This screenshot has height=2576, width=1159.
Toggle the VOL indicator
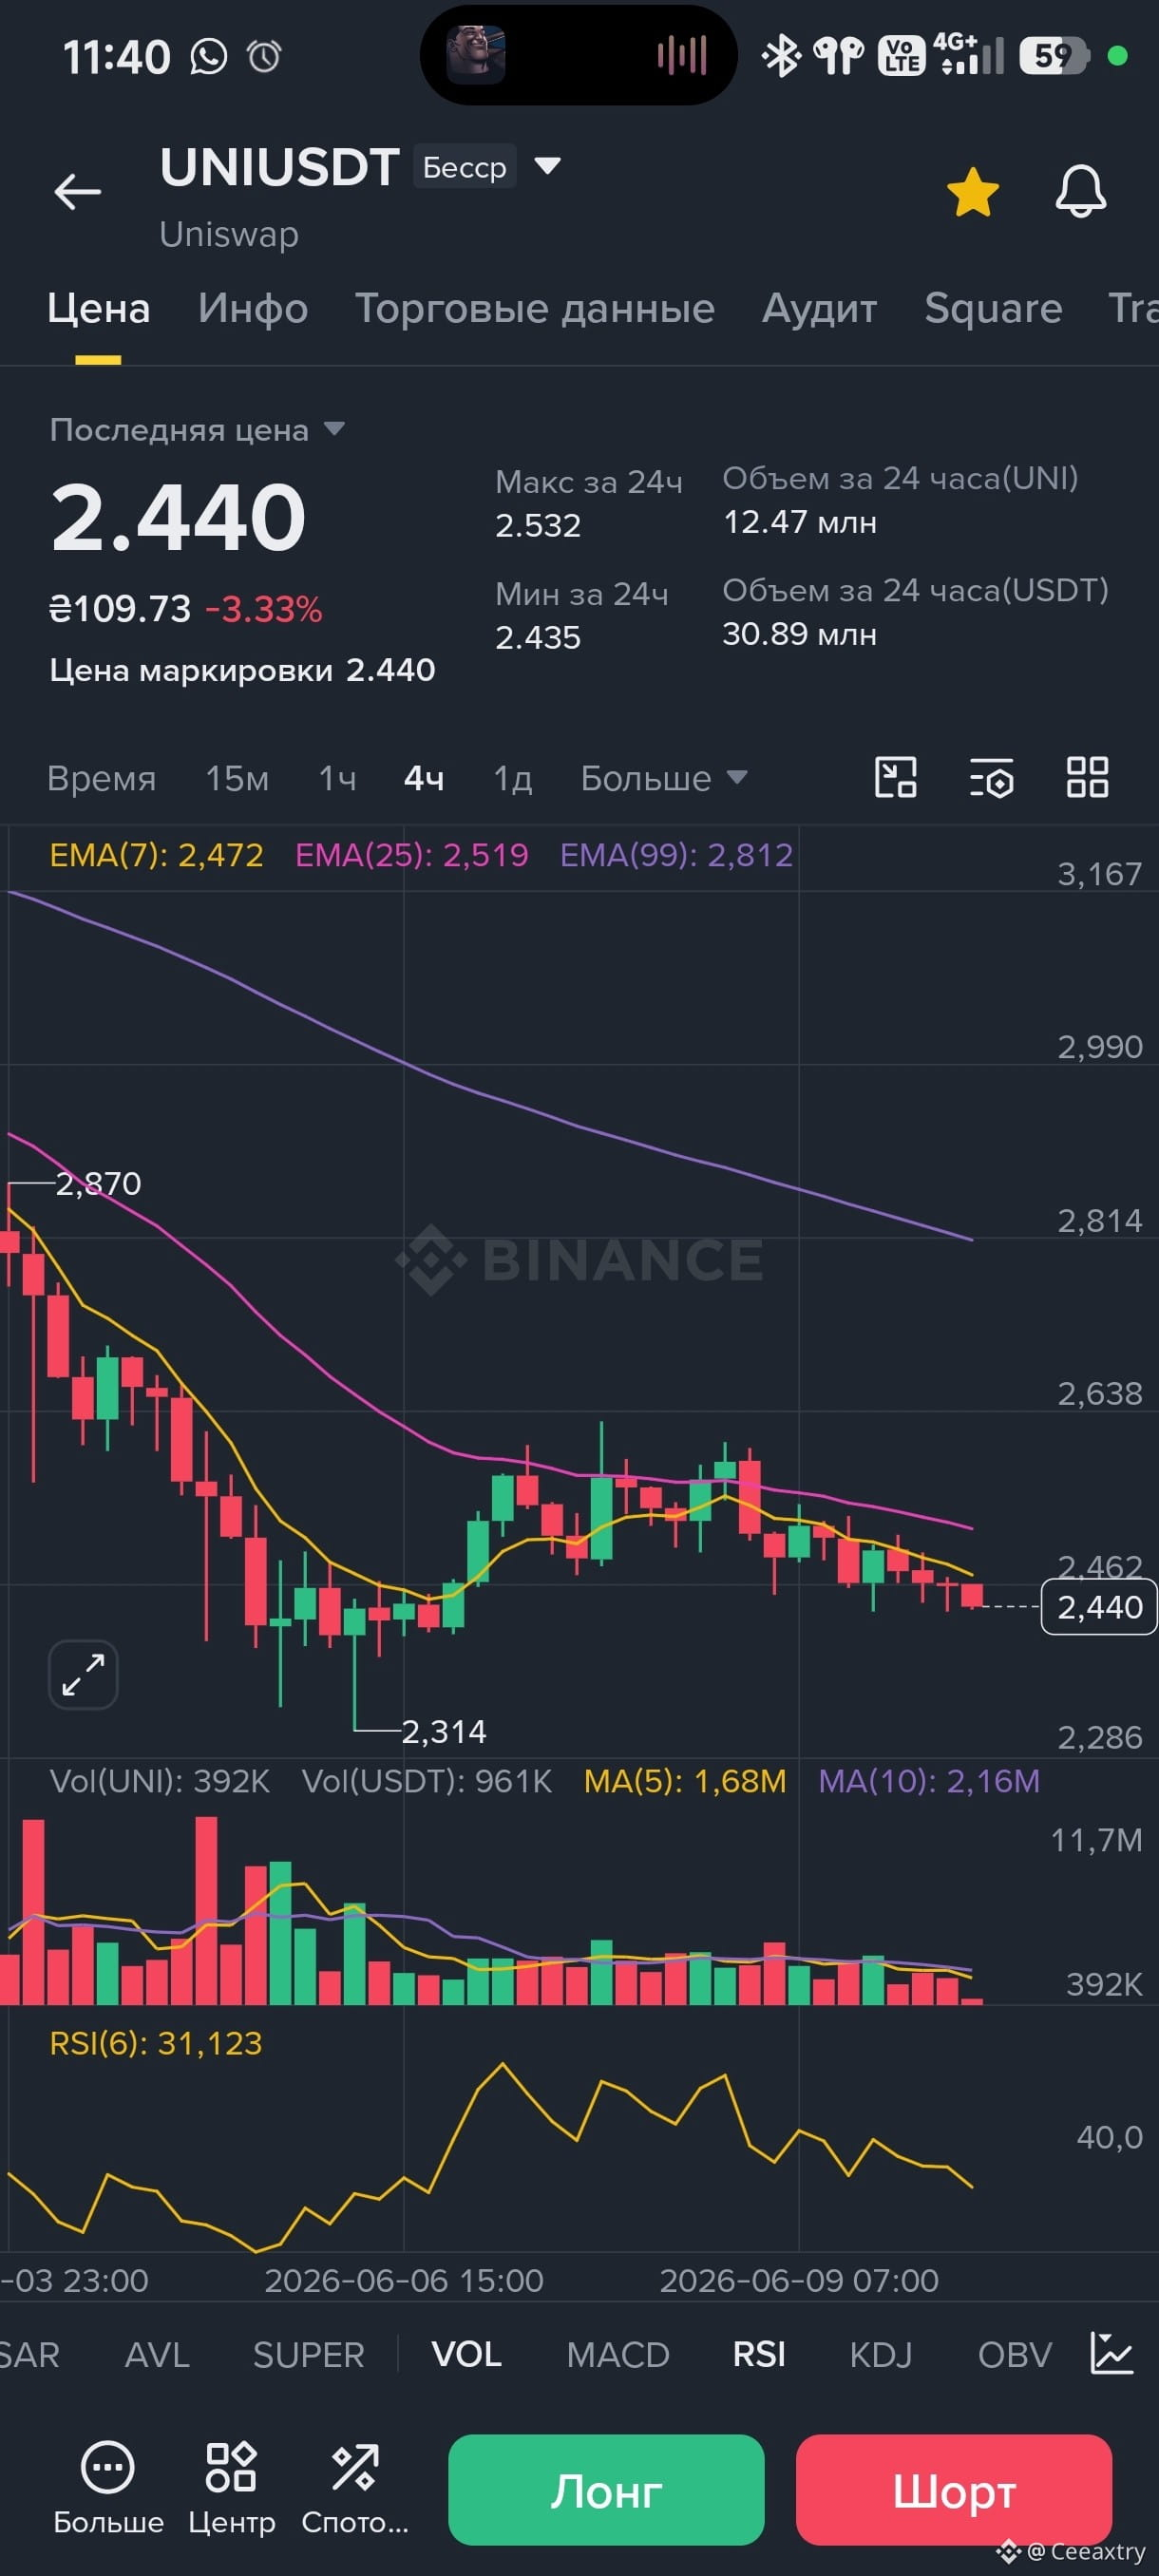pos(466,2354)
